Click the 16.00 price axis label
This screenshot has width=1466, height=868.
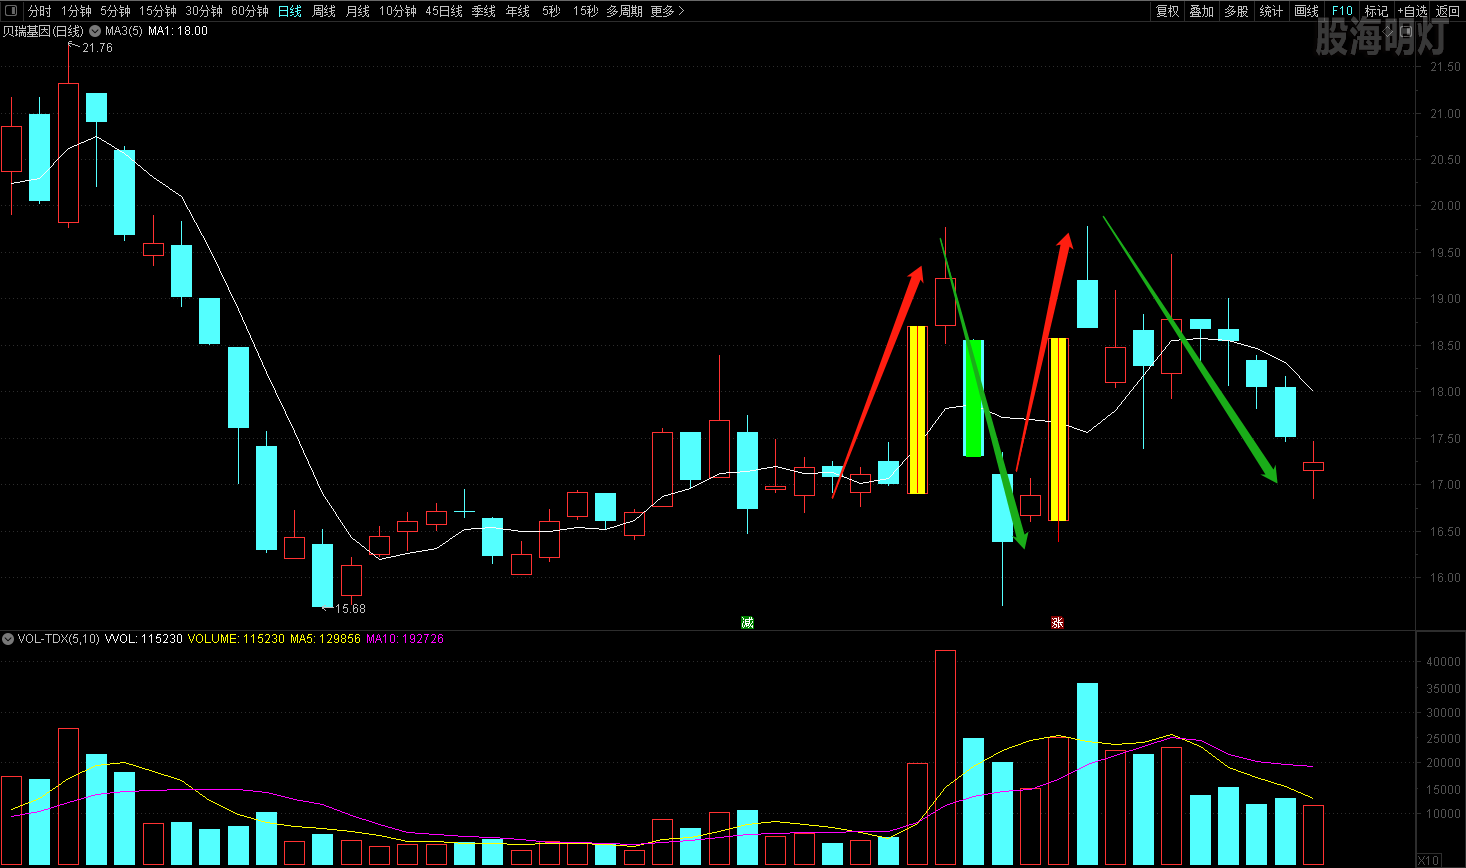(1445, 578)
